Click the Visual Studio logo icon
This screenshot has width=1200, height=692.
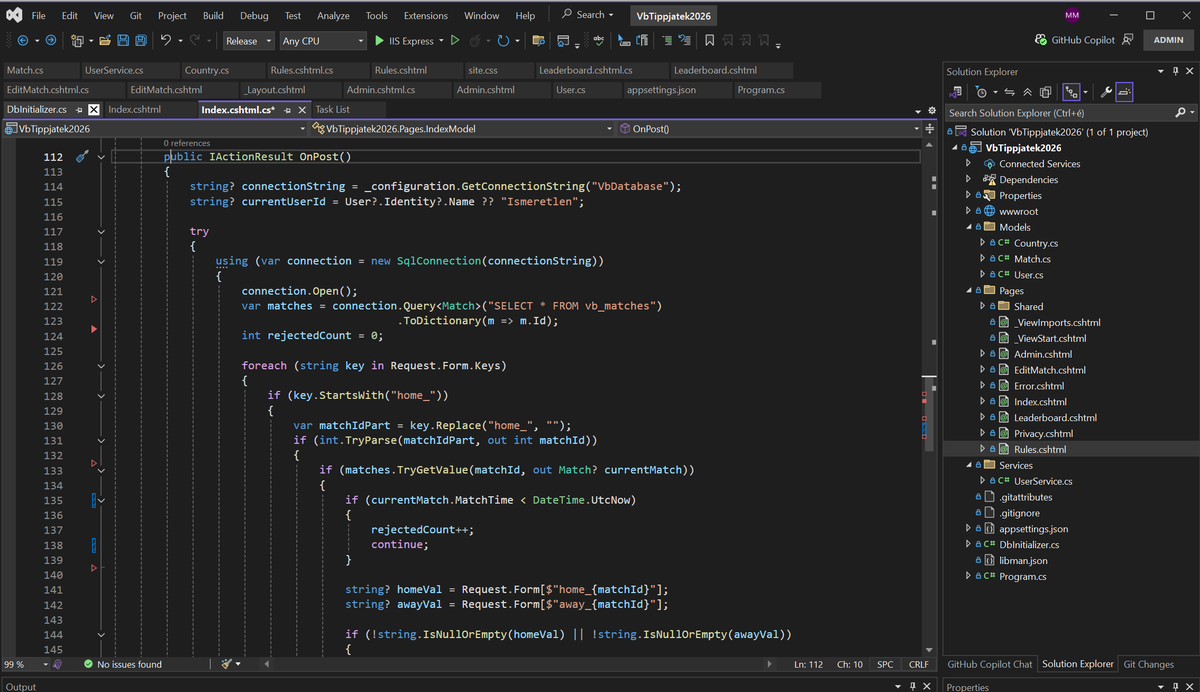point(12,15)
